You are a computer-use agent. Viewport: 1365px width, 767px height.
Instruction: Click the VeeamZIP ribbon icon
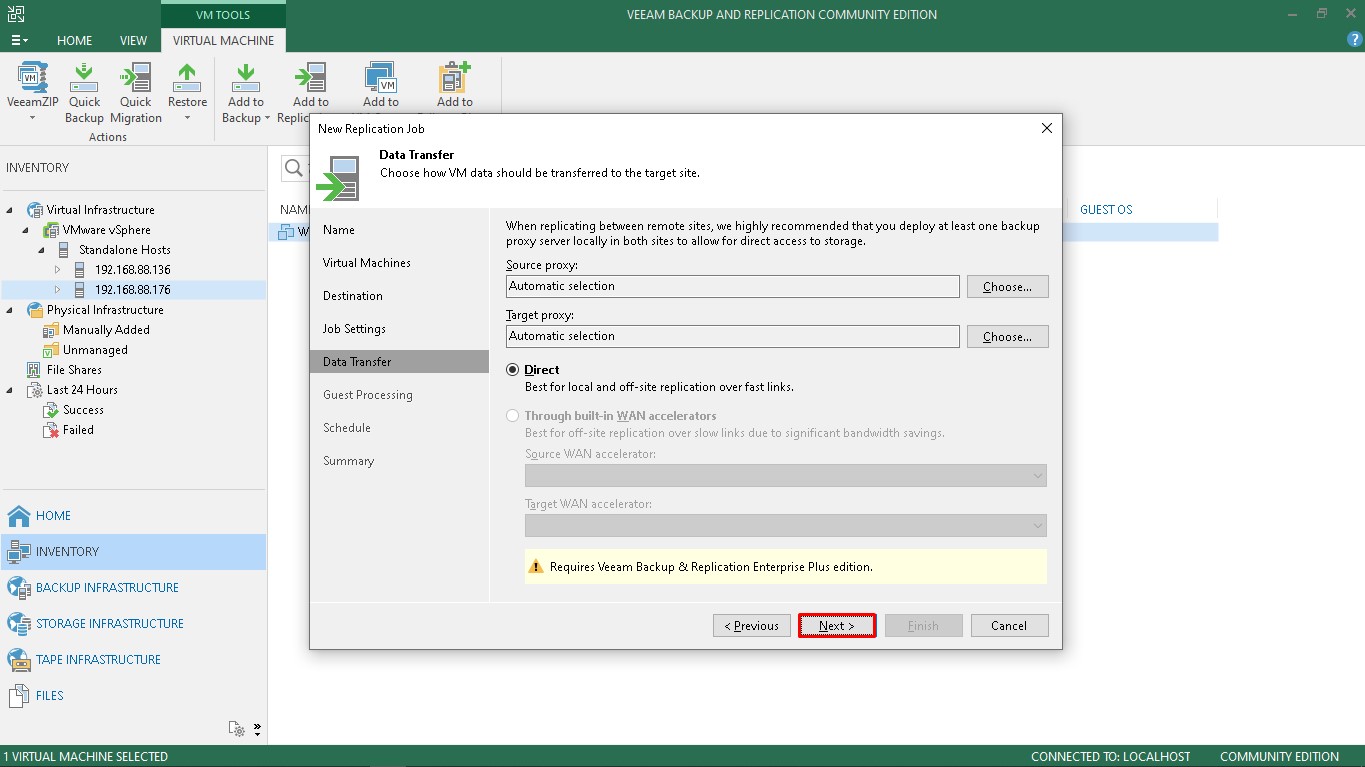33,78
